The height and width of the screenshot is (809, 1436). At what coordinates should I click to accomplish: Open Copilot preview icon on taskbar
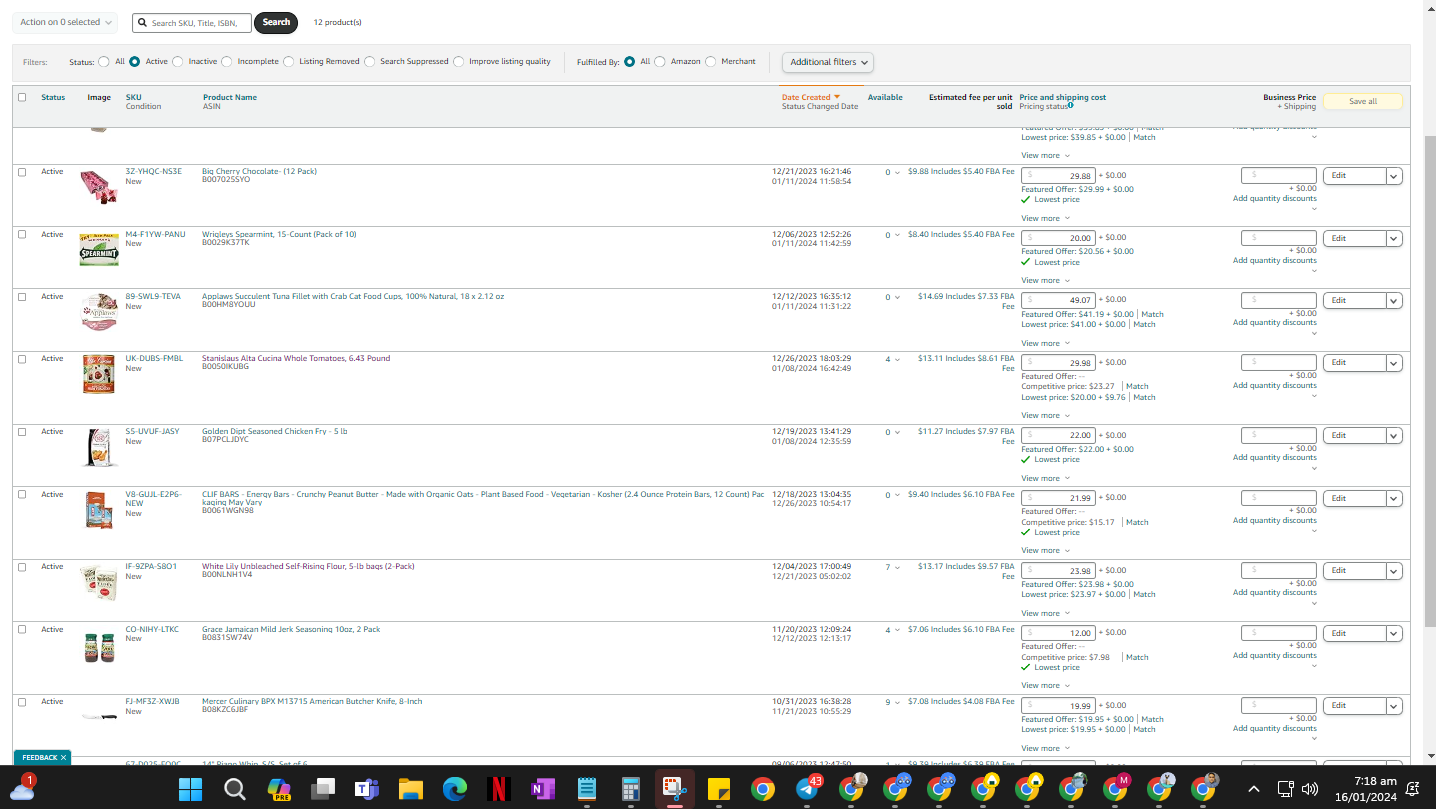click(278, 789)
